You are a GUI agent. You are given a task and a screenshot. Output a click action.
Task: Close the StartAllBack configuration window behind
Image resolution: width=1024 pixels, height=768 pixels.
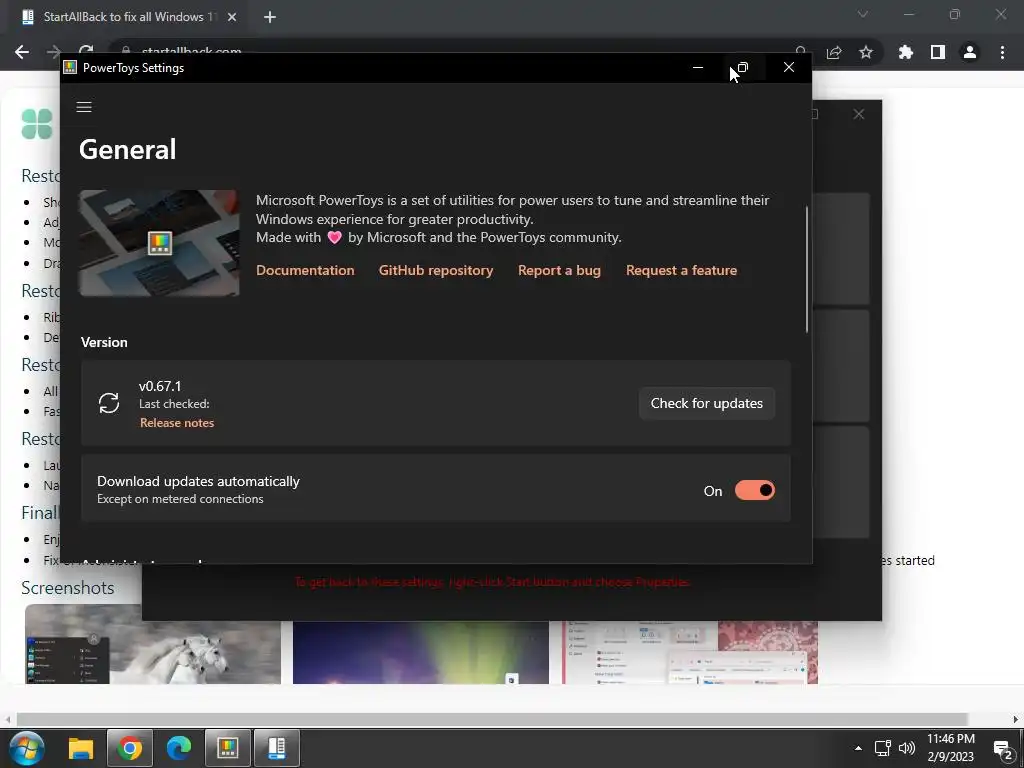point(859,114)
